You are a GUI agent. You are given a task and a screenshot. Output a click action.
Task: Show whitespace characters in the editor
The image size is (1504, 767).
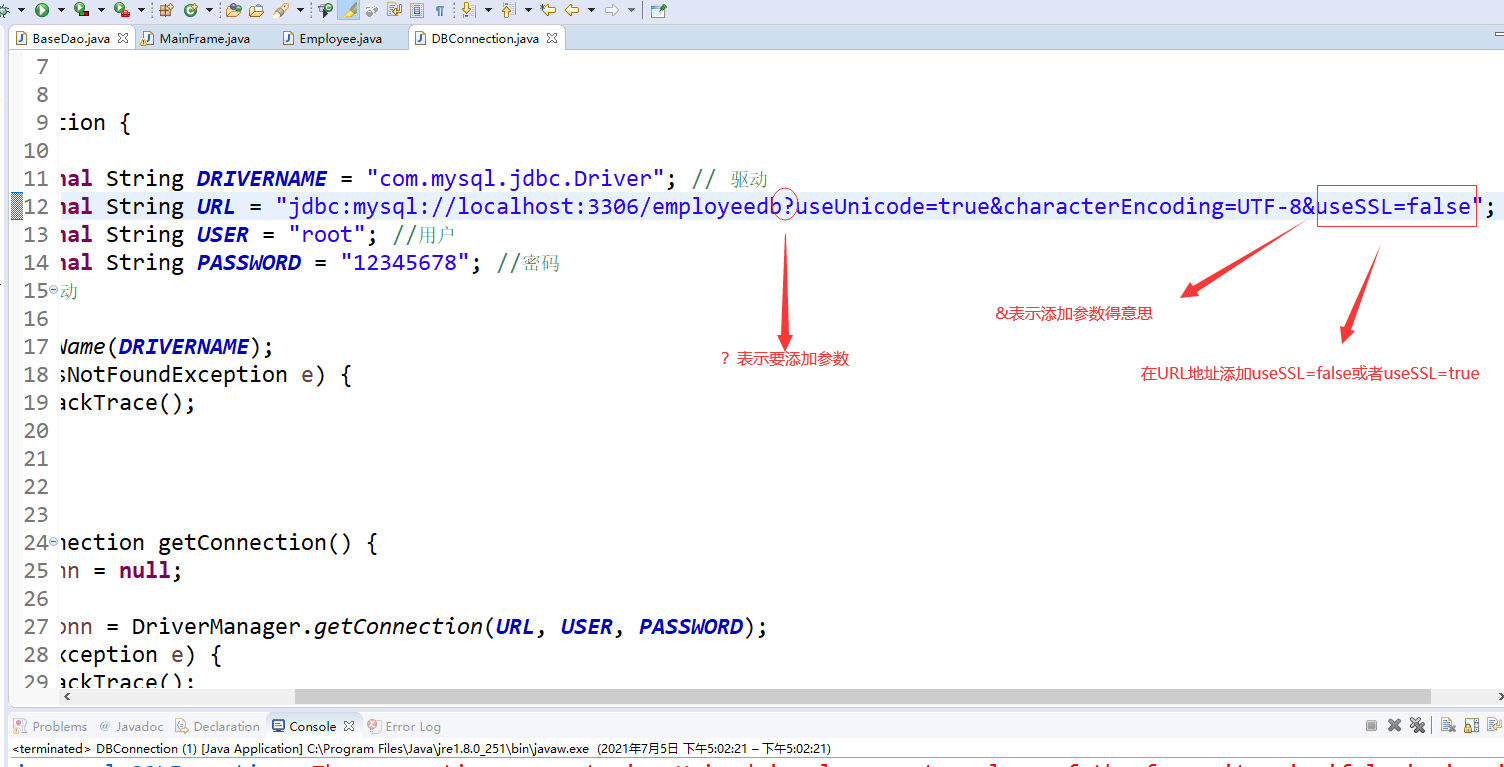440,12
